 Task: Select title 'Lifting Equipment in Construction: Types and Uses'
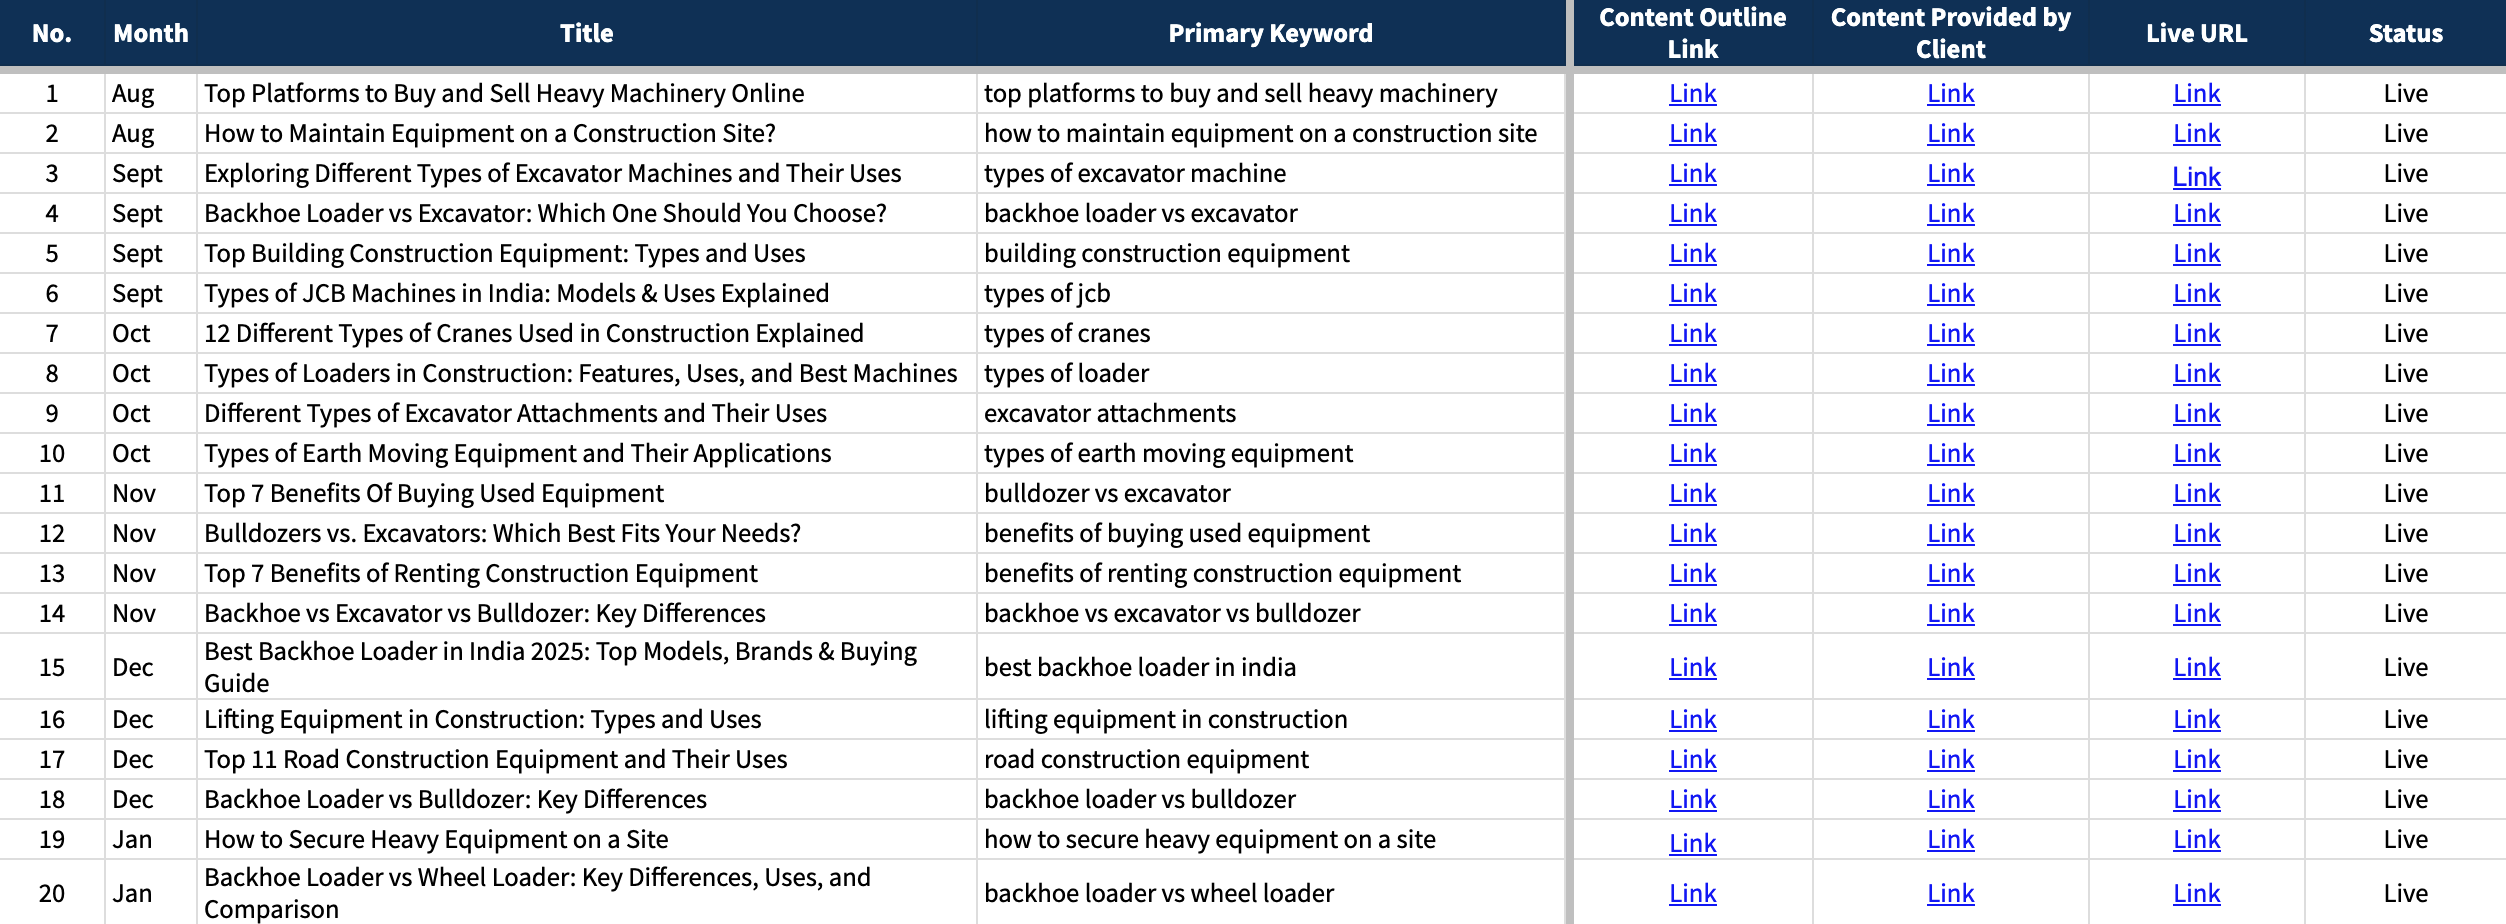click(586, 719)
